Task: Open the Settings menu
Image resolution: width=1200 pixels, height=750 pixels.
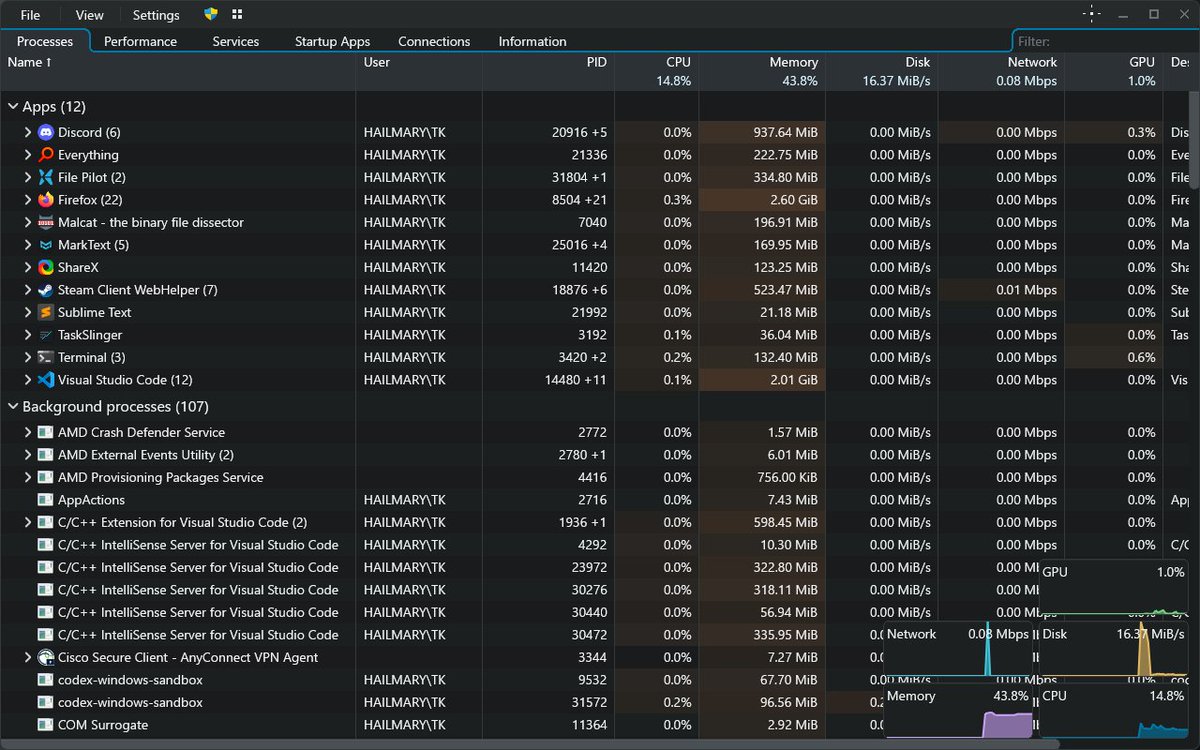Action: (x=156, y=15)
